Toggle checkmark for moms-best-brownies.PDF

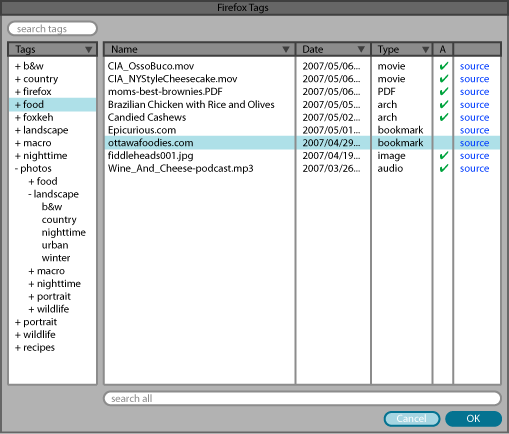pyautogui.click(x=443, y=92)
